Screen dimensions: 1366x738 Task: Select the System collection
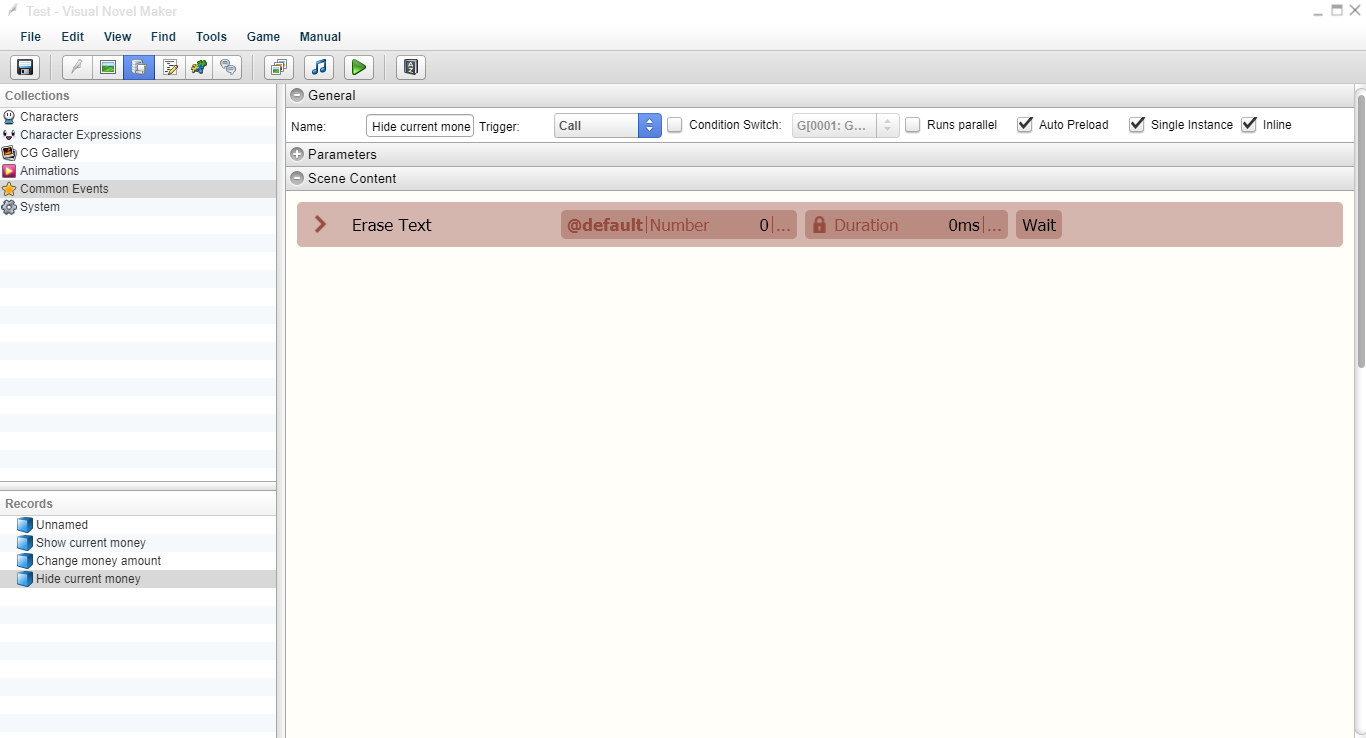tap(138, 207)
